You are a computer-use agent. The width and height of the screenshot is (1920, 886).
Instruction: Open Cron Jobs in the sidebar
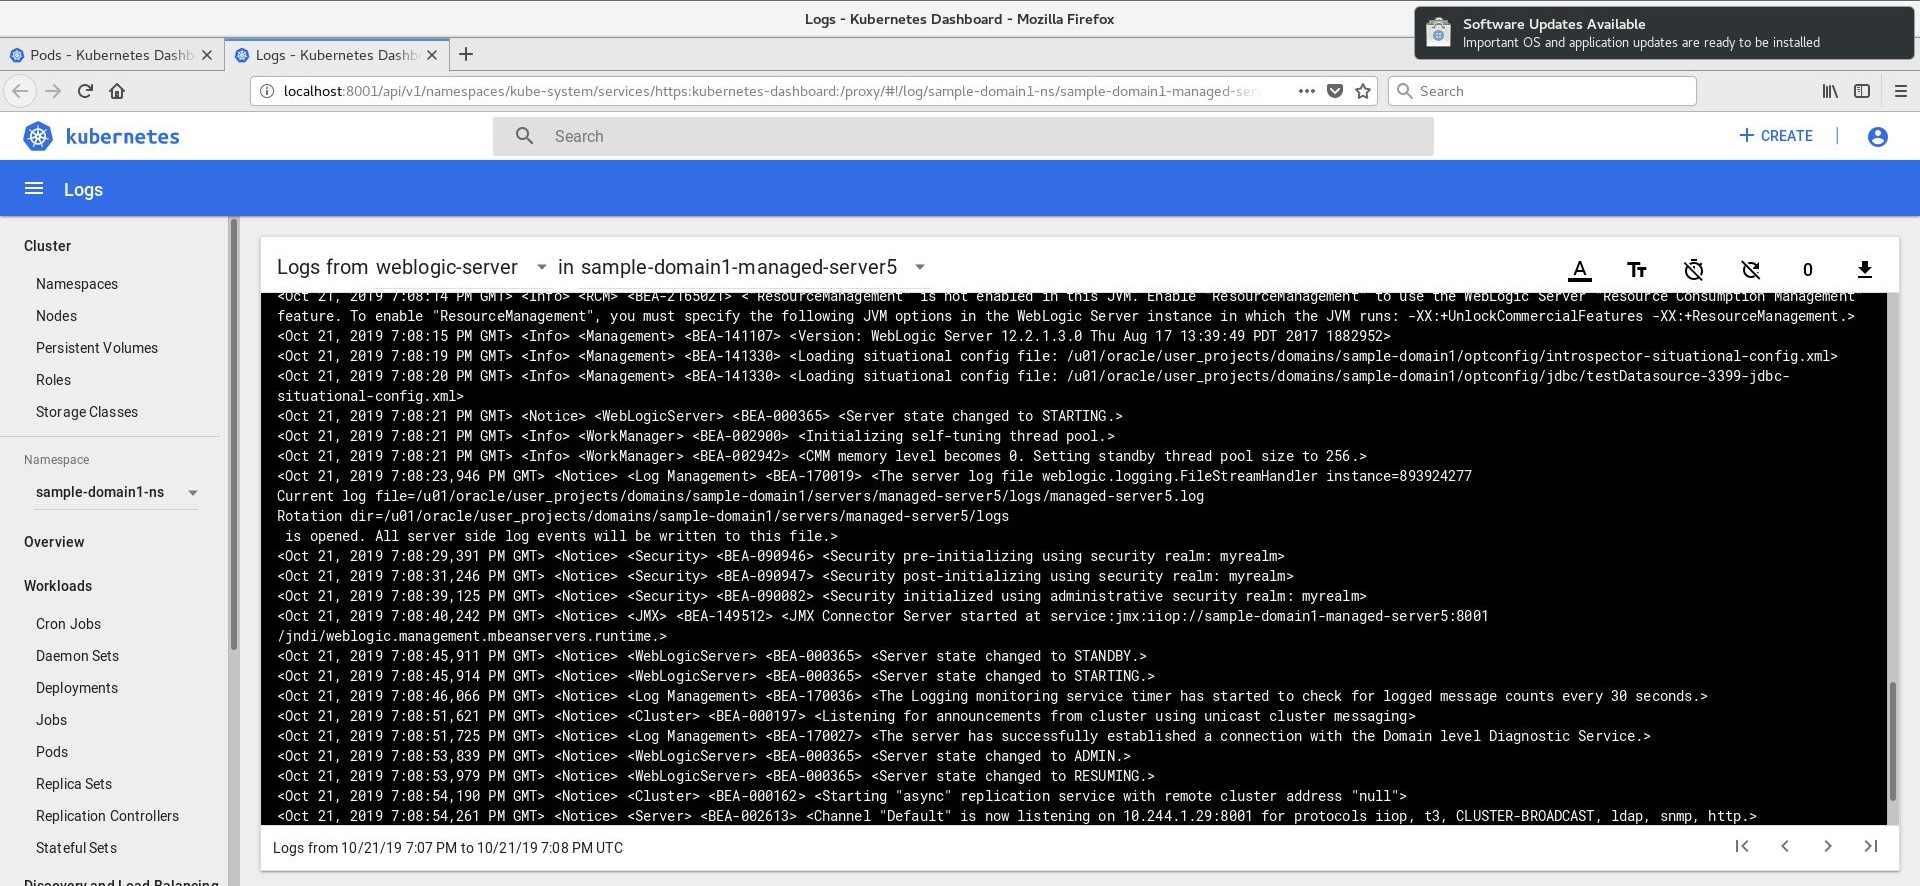[x=68, y=624]
